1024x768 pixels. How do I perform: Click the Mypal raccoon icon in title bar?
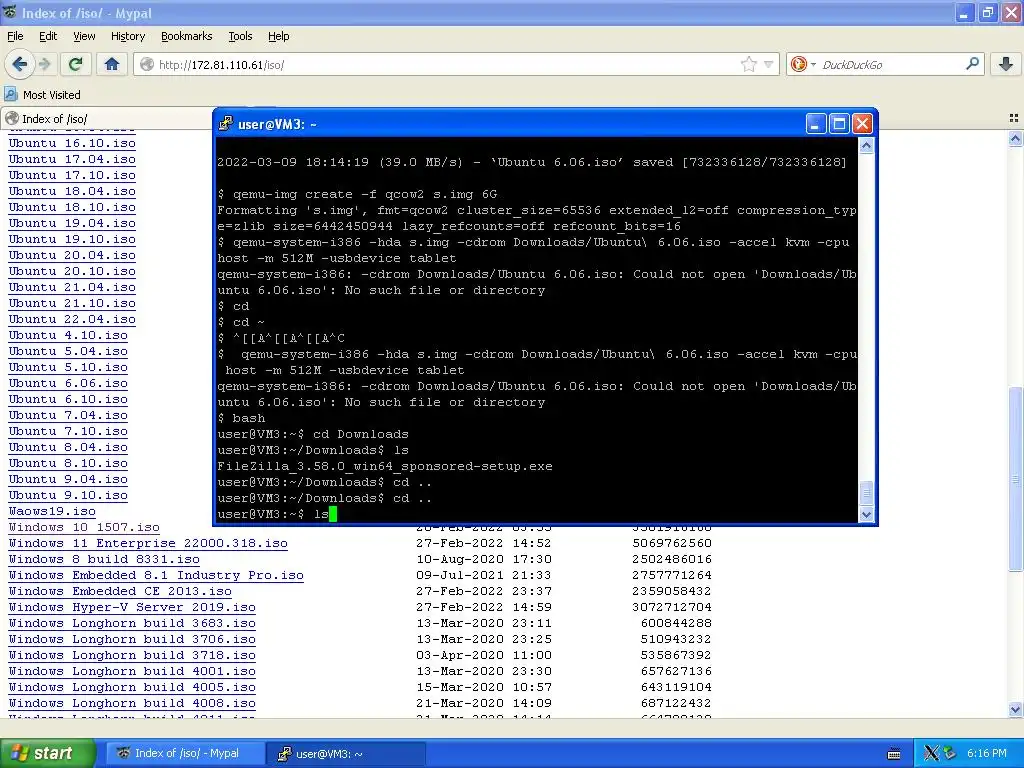click(x=10, y=12)
